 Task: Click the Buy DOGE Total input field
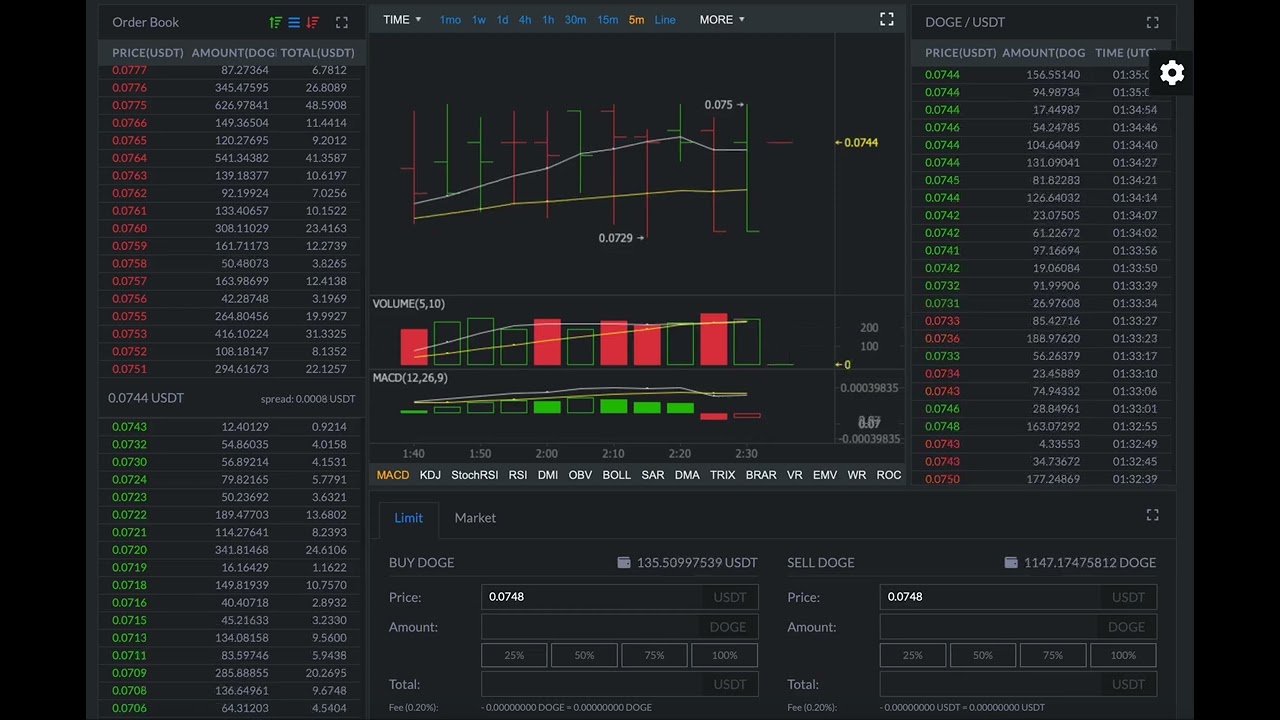coord(620,684)
